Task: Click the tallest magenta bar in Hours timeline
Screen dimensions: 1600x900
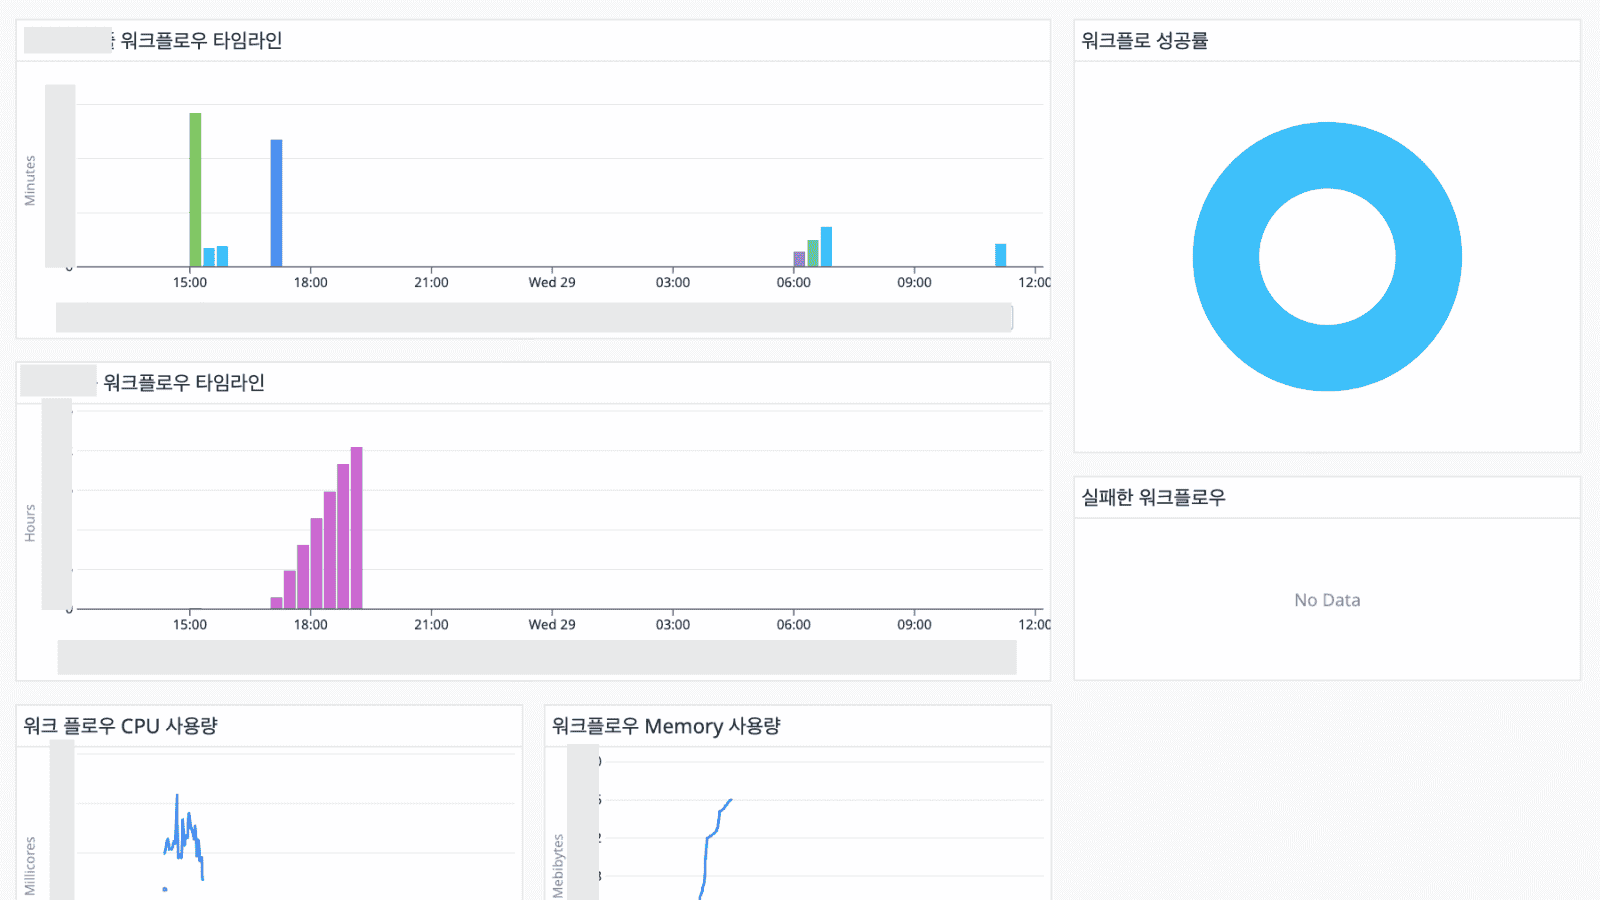Action: click(357, 525)
